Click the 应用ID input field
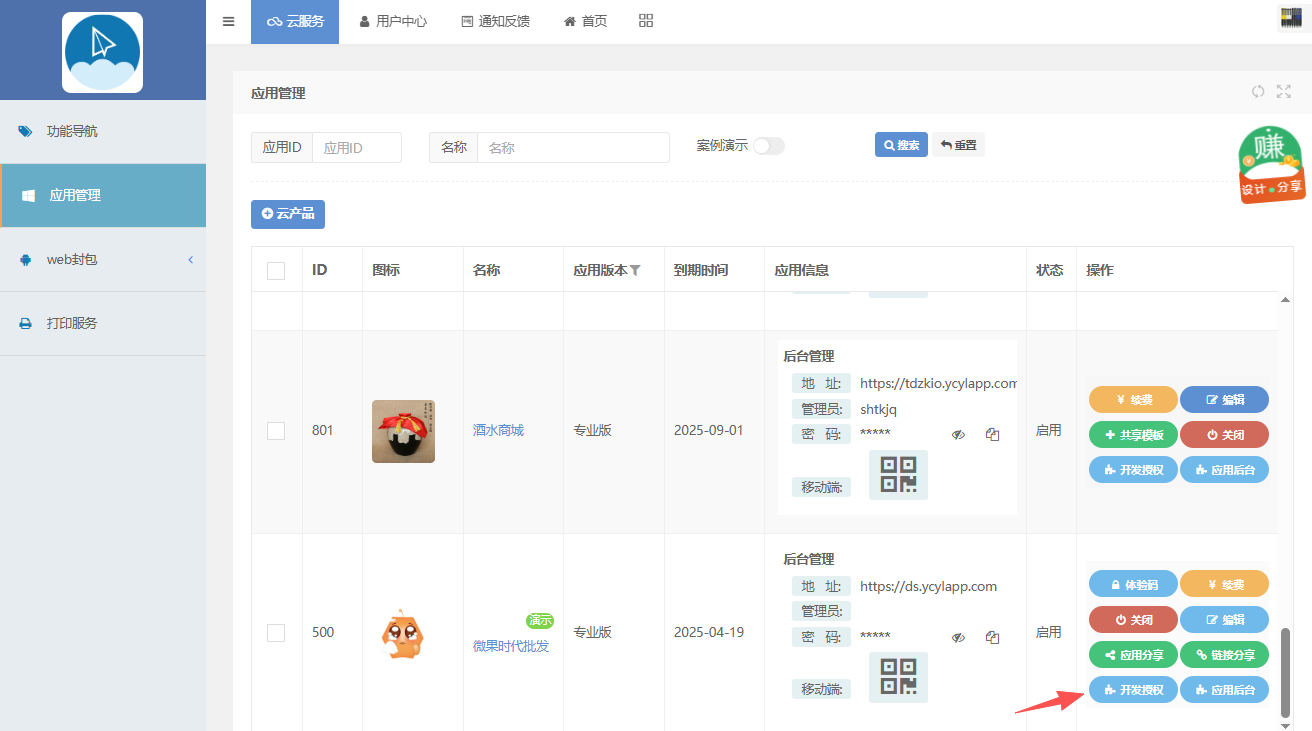The width and height of the screenshot is (1312, 731). click(x=356, y=147)
